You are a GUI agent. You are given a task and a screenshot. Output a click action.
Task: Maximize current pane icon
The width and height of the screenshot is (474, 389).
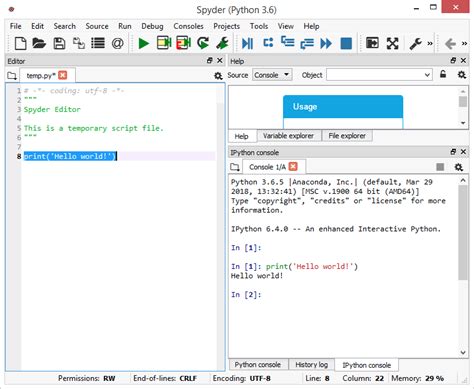pyautogui.click(x=372, y=43)
